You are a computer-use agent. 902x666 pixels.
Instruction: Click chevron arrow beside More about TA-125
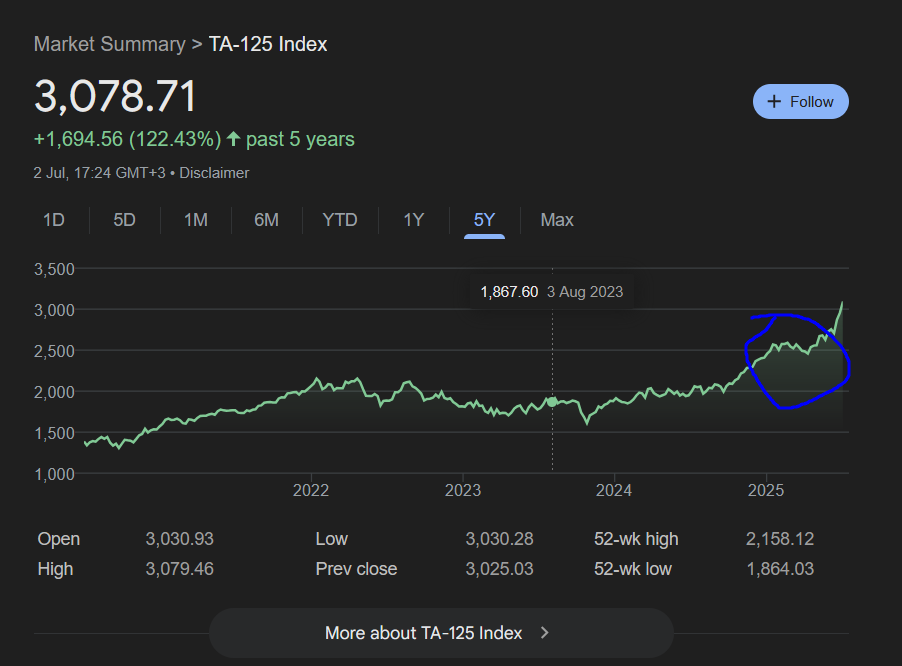(545, 633)
